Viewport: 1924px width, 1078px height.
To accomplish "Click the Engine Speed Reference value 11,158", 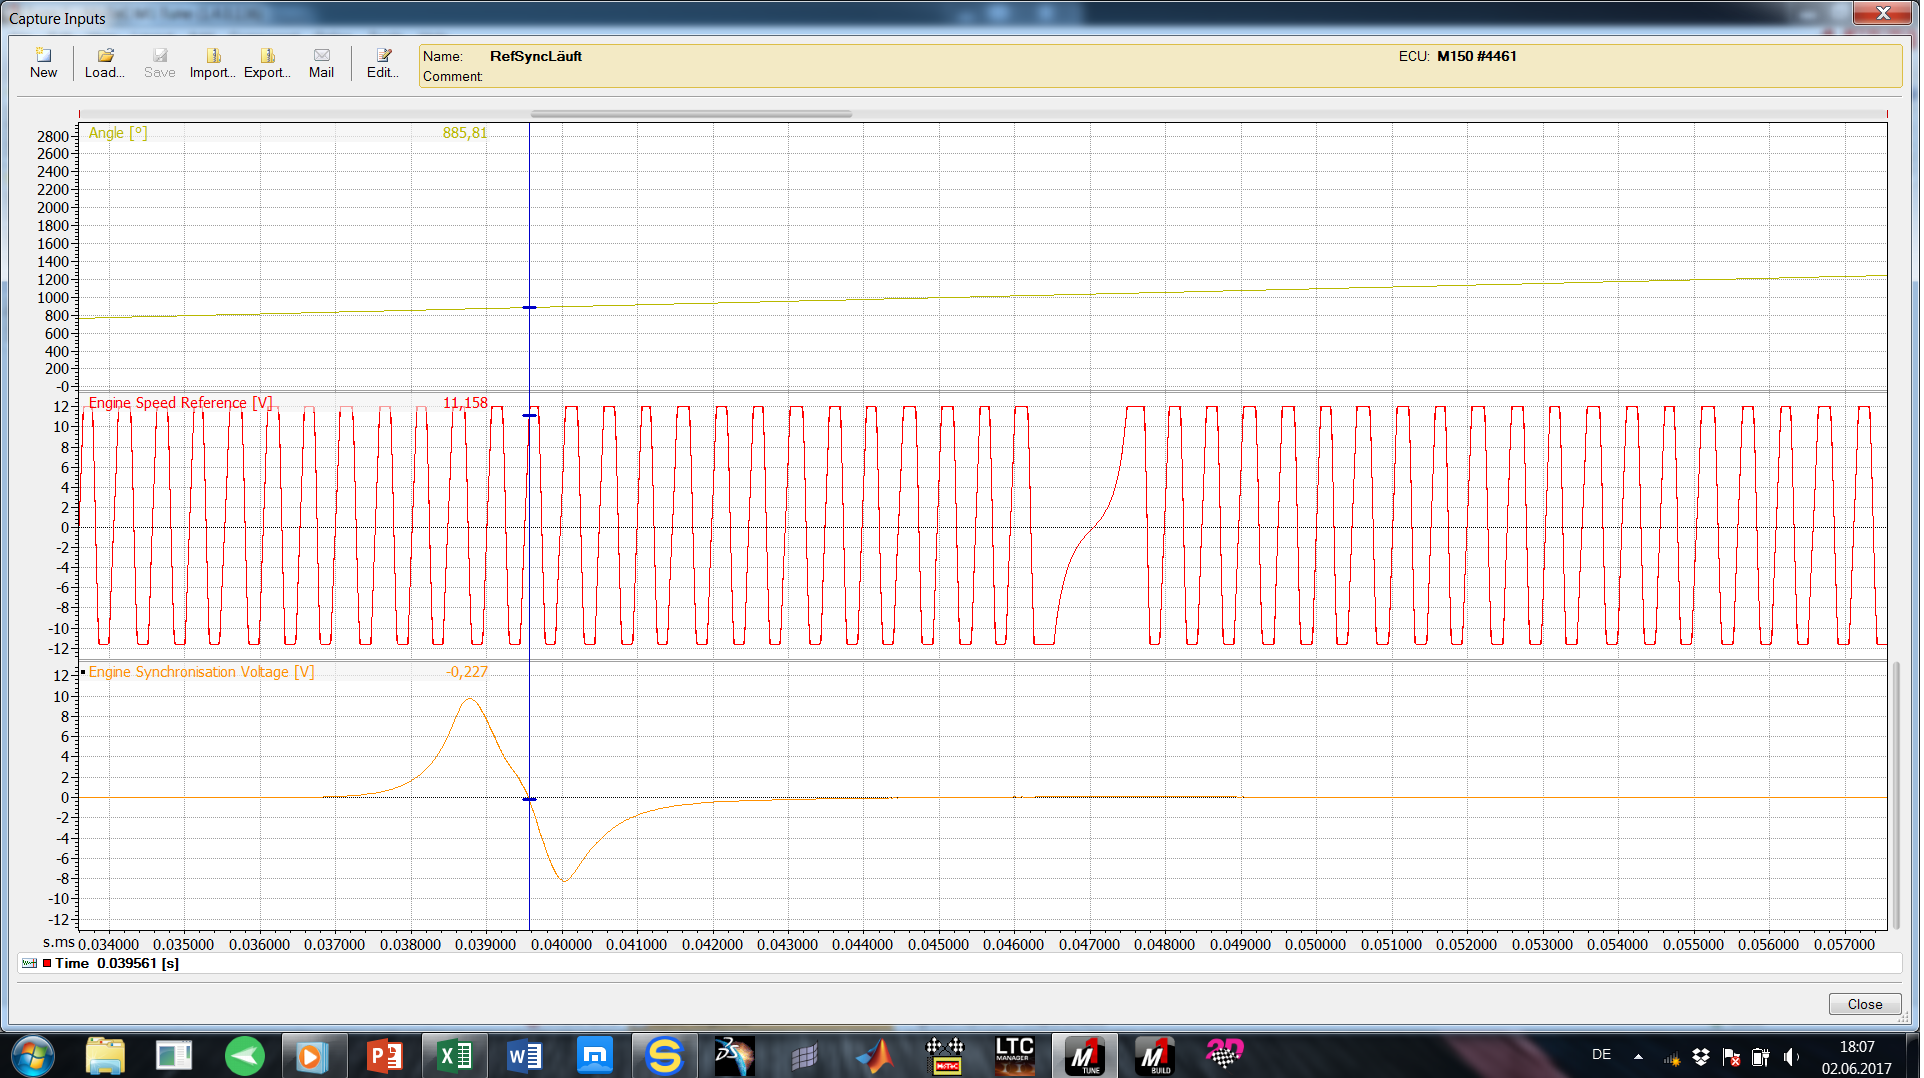I will [465, 403].
